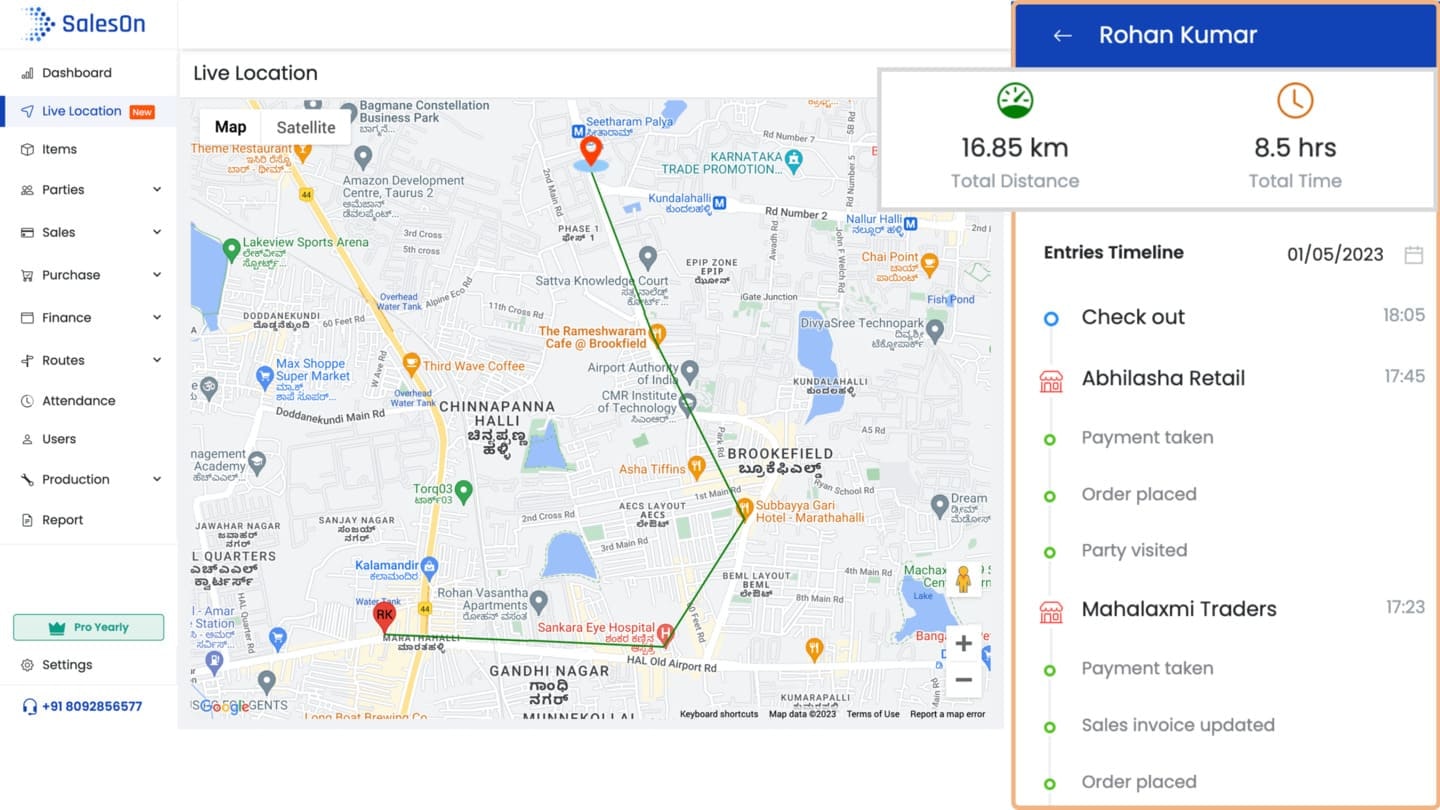This screenshot has height=810, width=1440.
Task: Zoom out the map with the minus button
Action: pyautogui.click(x=963, y=680)
